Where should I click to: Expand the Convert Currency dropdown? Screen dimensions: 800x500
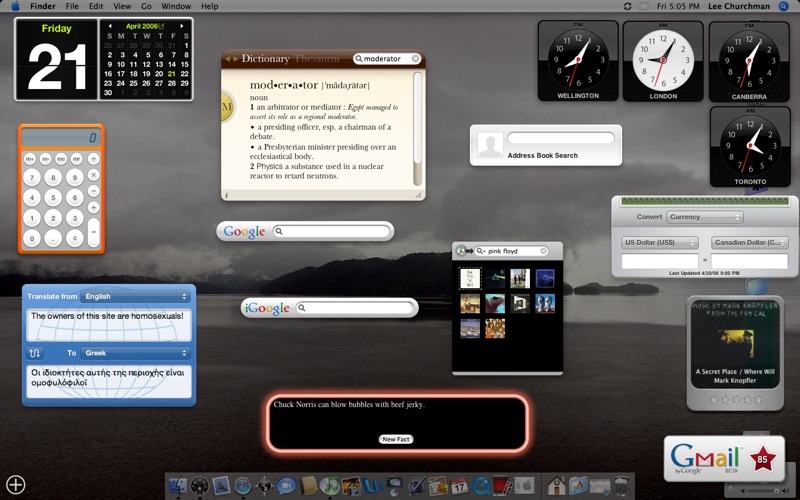coord(704,217)
